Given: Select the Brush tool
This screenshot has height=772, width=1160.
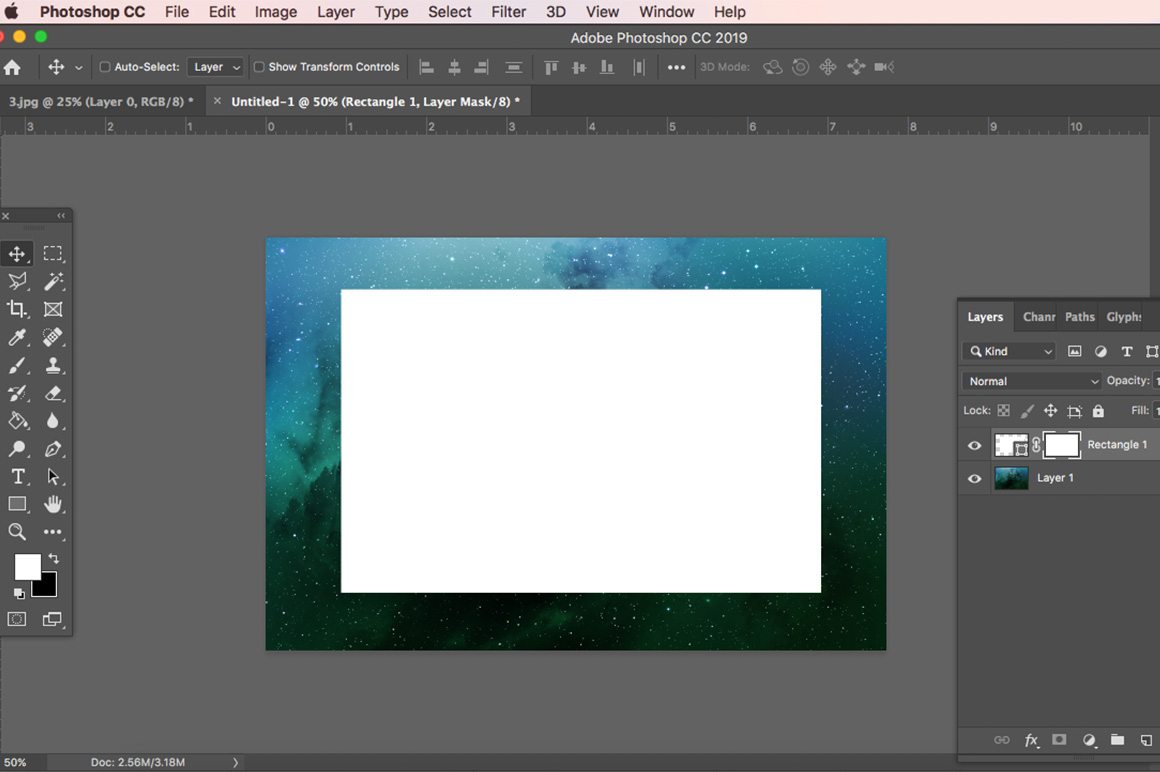Looking at the screenshot, I should pos(17,365).
